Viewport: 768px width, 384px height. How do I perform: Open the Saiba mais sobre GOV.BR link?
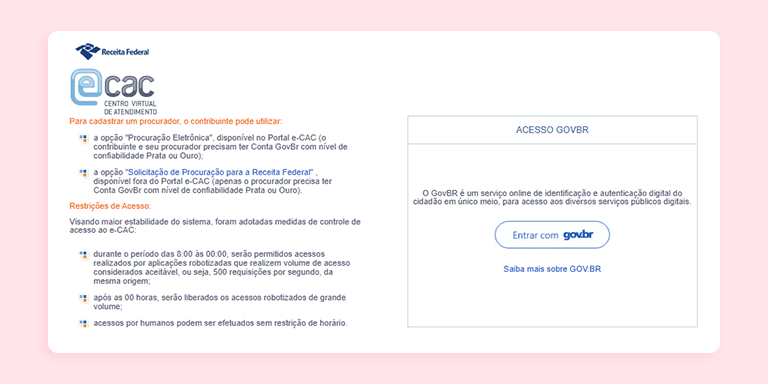coord(552,269)
